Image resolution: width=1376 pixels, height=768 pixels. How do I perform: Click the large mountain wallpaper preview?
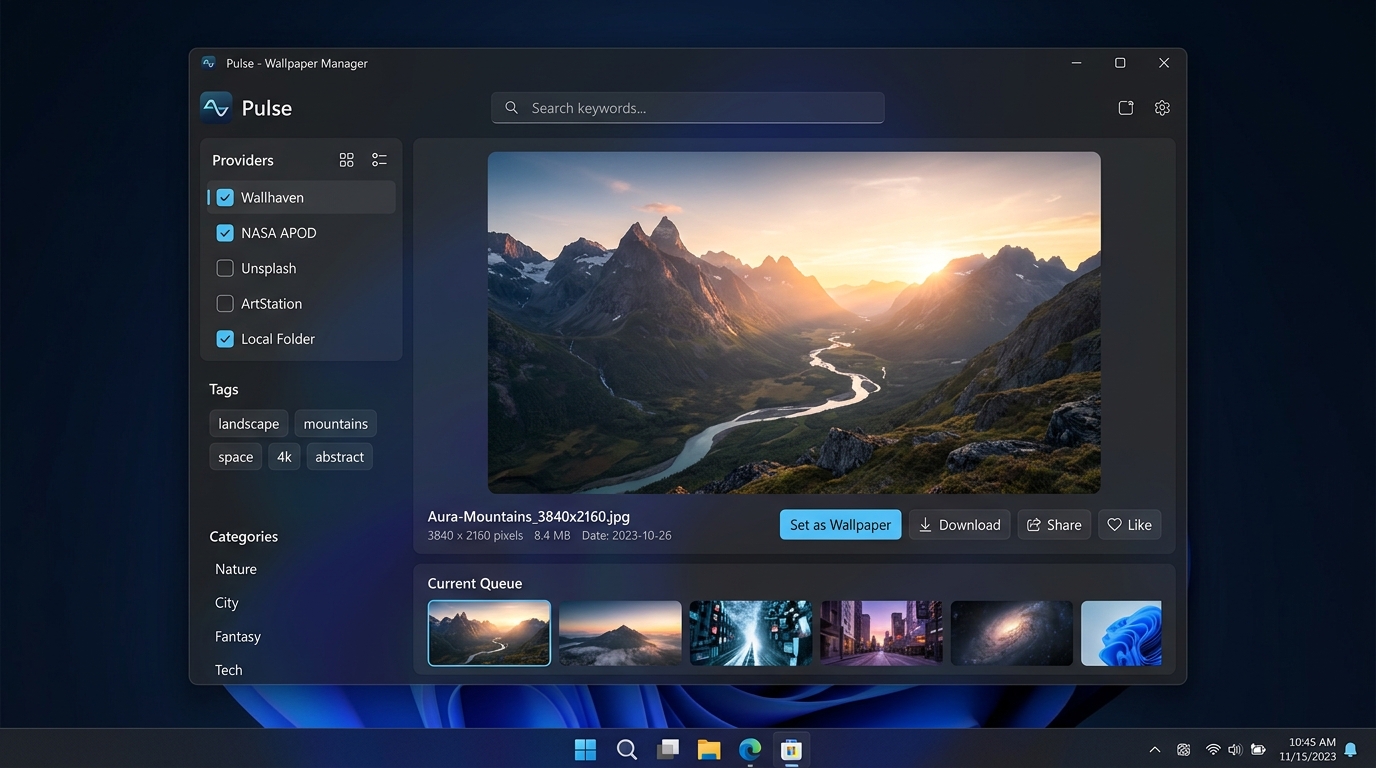[794, 322]
